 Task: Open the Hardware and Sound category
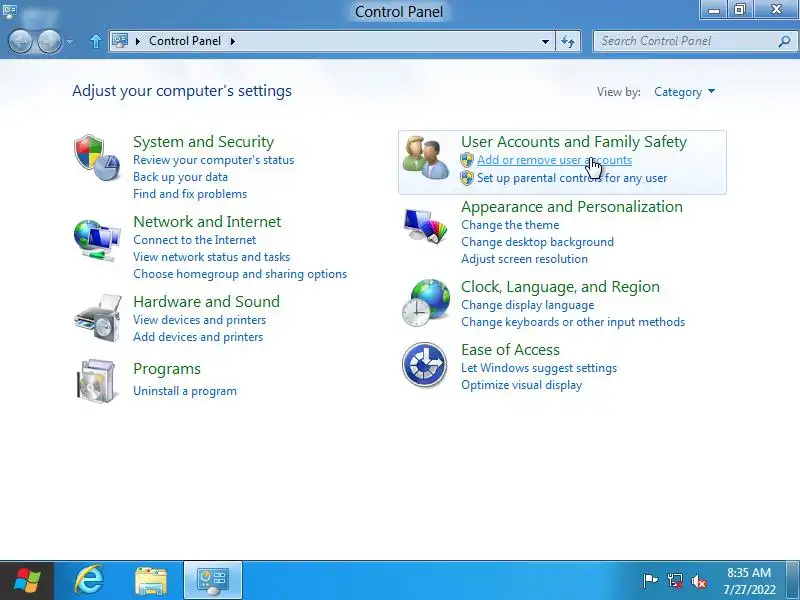point(206,302)
